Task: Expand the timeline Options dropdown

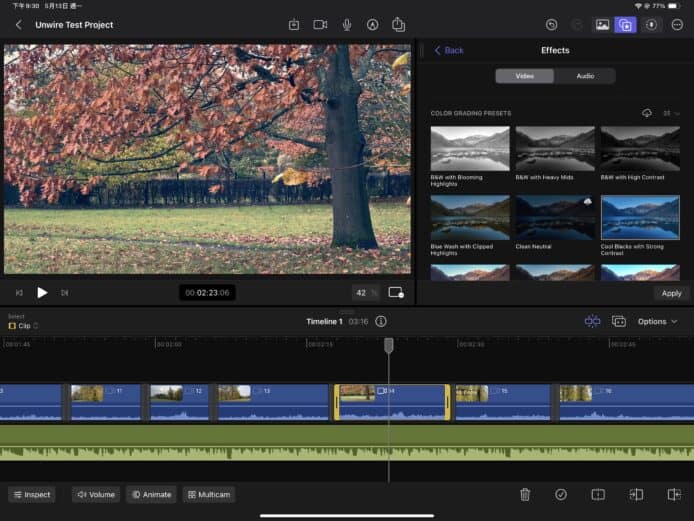Action: point(657,322)
